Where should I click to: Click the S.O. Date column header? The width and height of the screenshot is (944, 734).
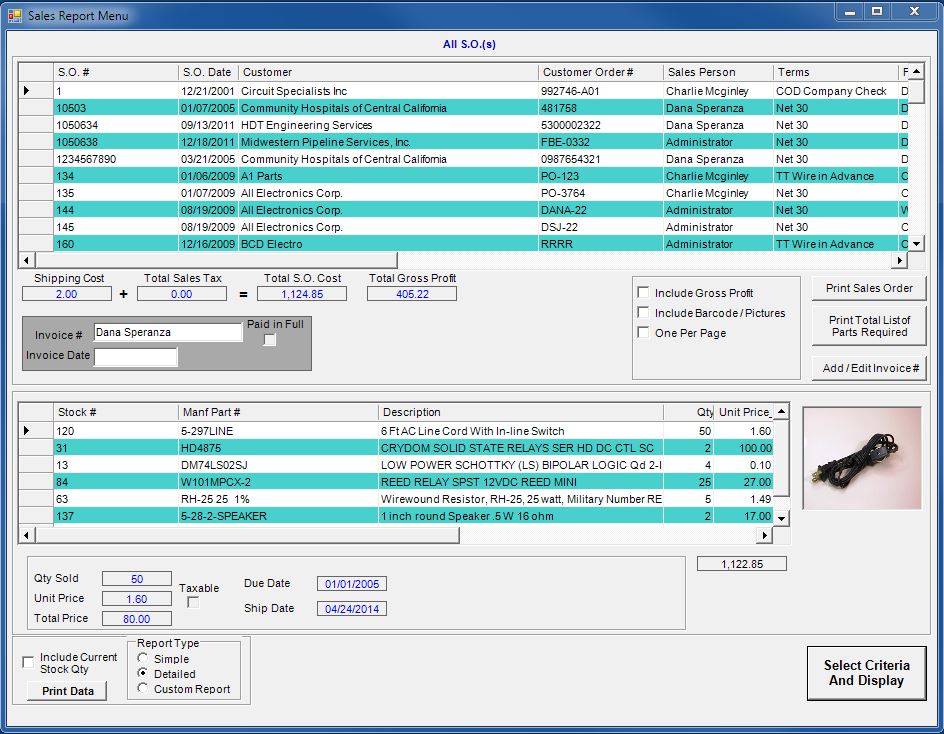click(x=208, y=72)
